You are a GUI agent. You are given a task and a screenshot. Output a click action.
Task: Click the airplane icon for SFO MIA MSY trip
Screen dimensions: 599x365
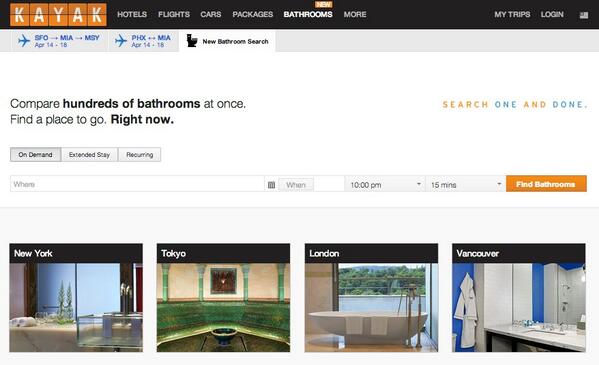coord(24,41)
